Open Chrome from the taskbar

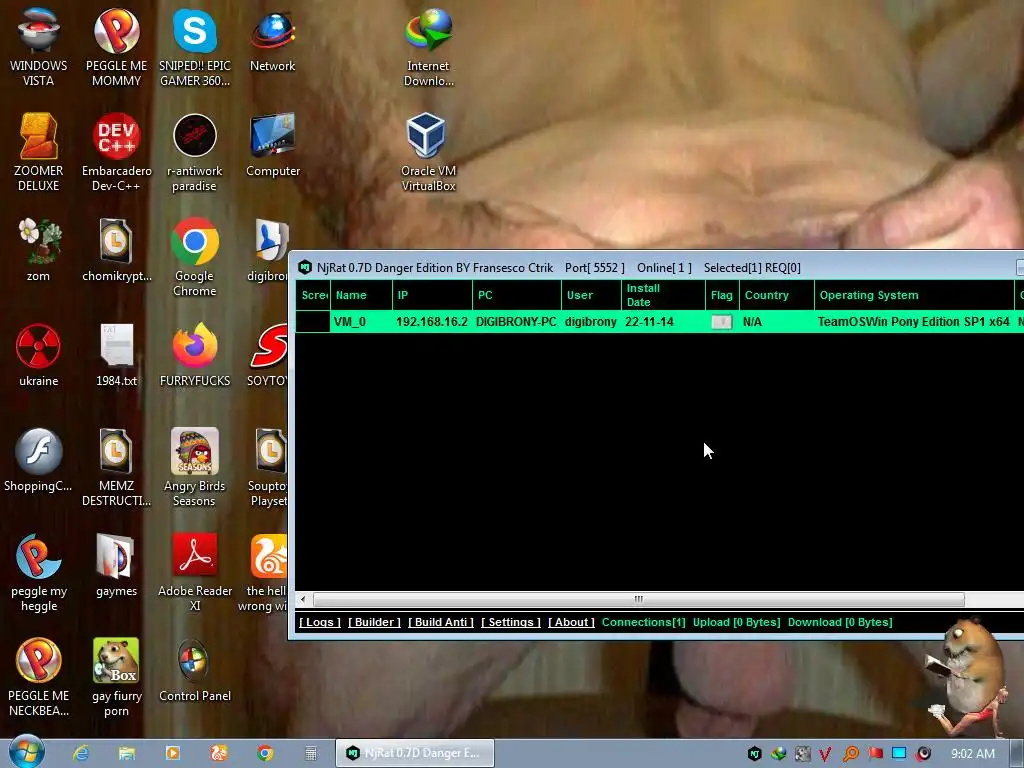[x=265, y=753]
